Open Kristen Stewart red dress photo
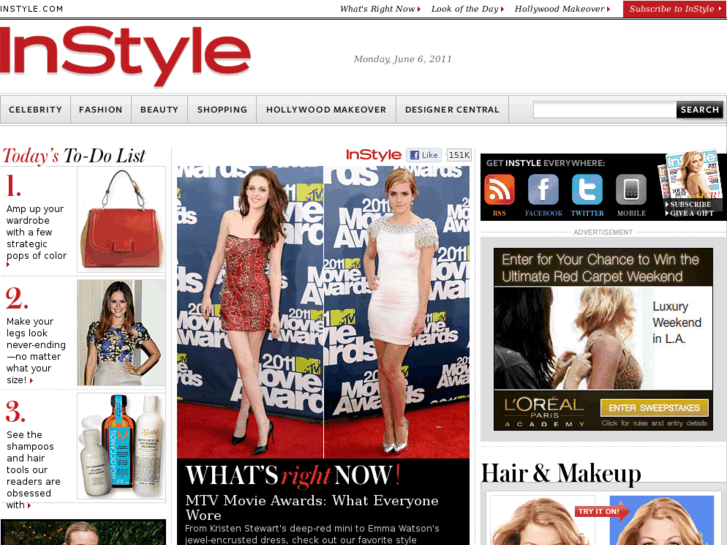 pyautogui.click(x=250, y=312)
